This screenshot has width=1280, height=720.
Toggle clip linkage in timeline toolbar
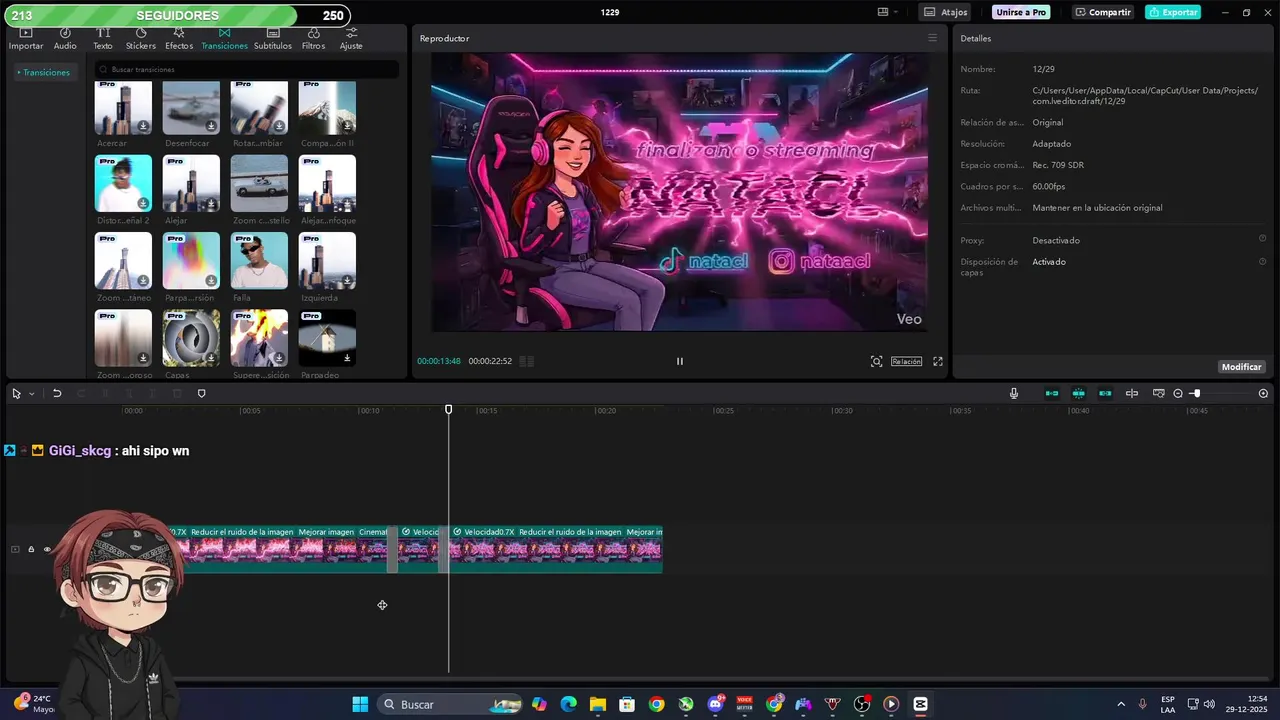(x=1105, y=394)
